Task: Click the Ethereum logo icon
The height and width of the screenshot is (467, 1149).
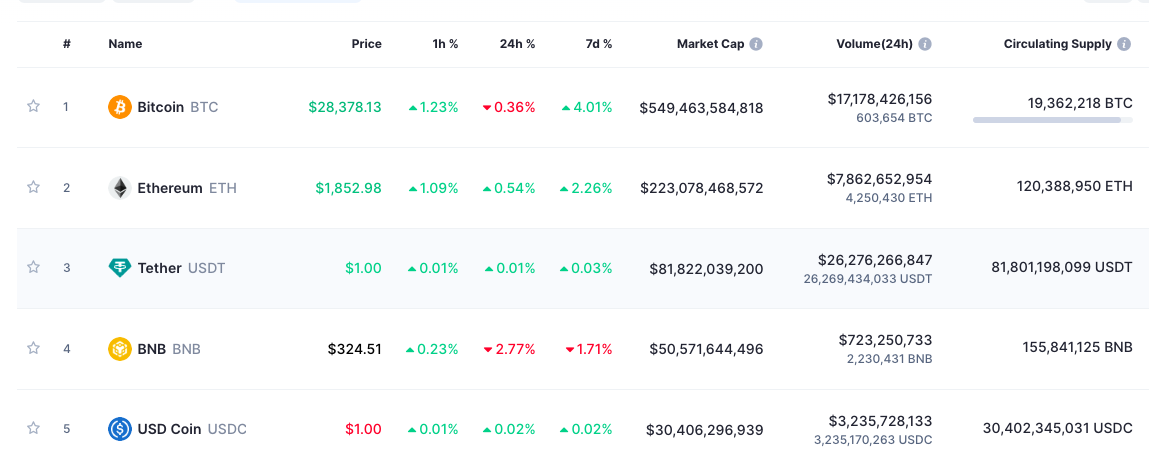Action: (120, 188)
